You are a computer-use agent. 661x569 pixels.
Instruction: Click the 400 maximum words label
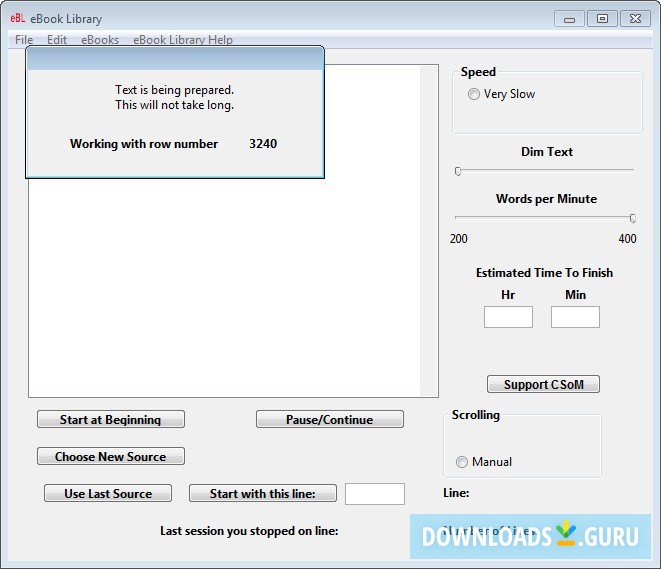627,239
